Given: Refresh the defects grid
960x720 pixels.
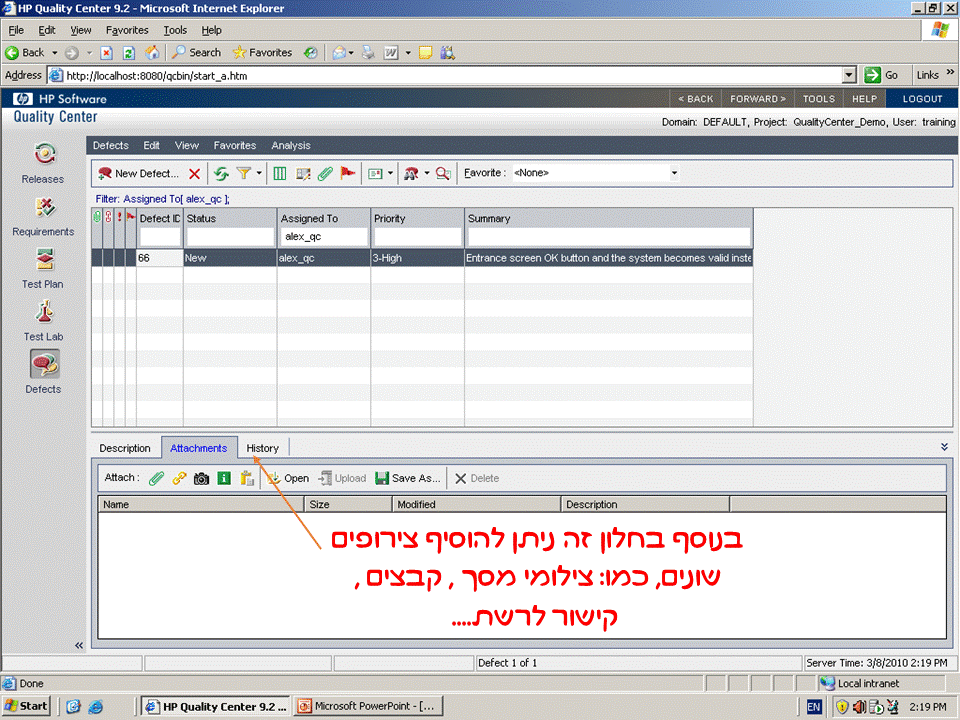Looking at the screenshot, I should pos(221,173).
